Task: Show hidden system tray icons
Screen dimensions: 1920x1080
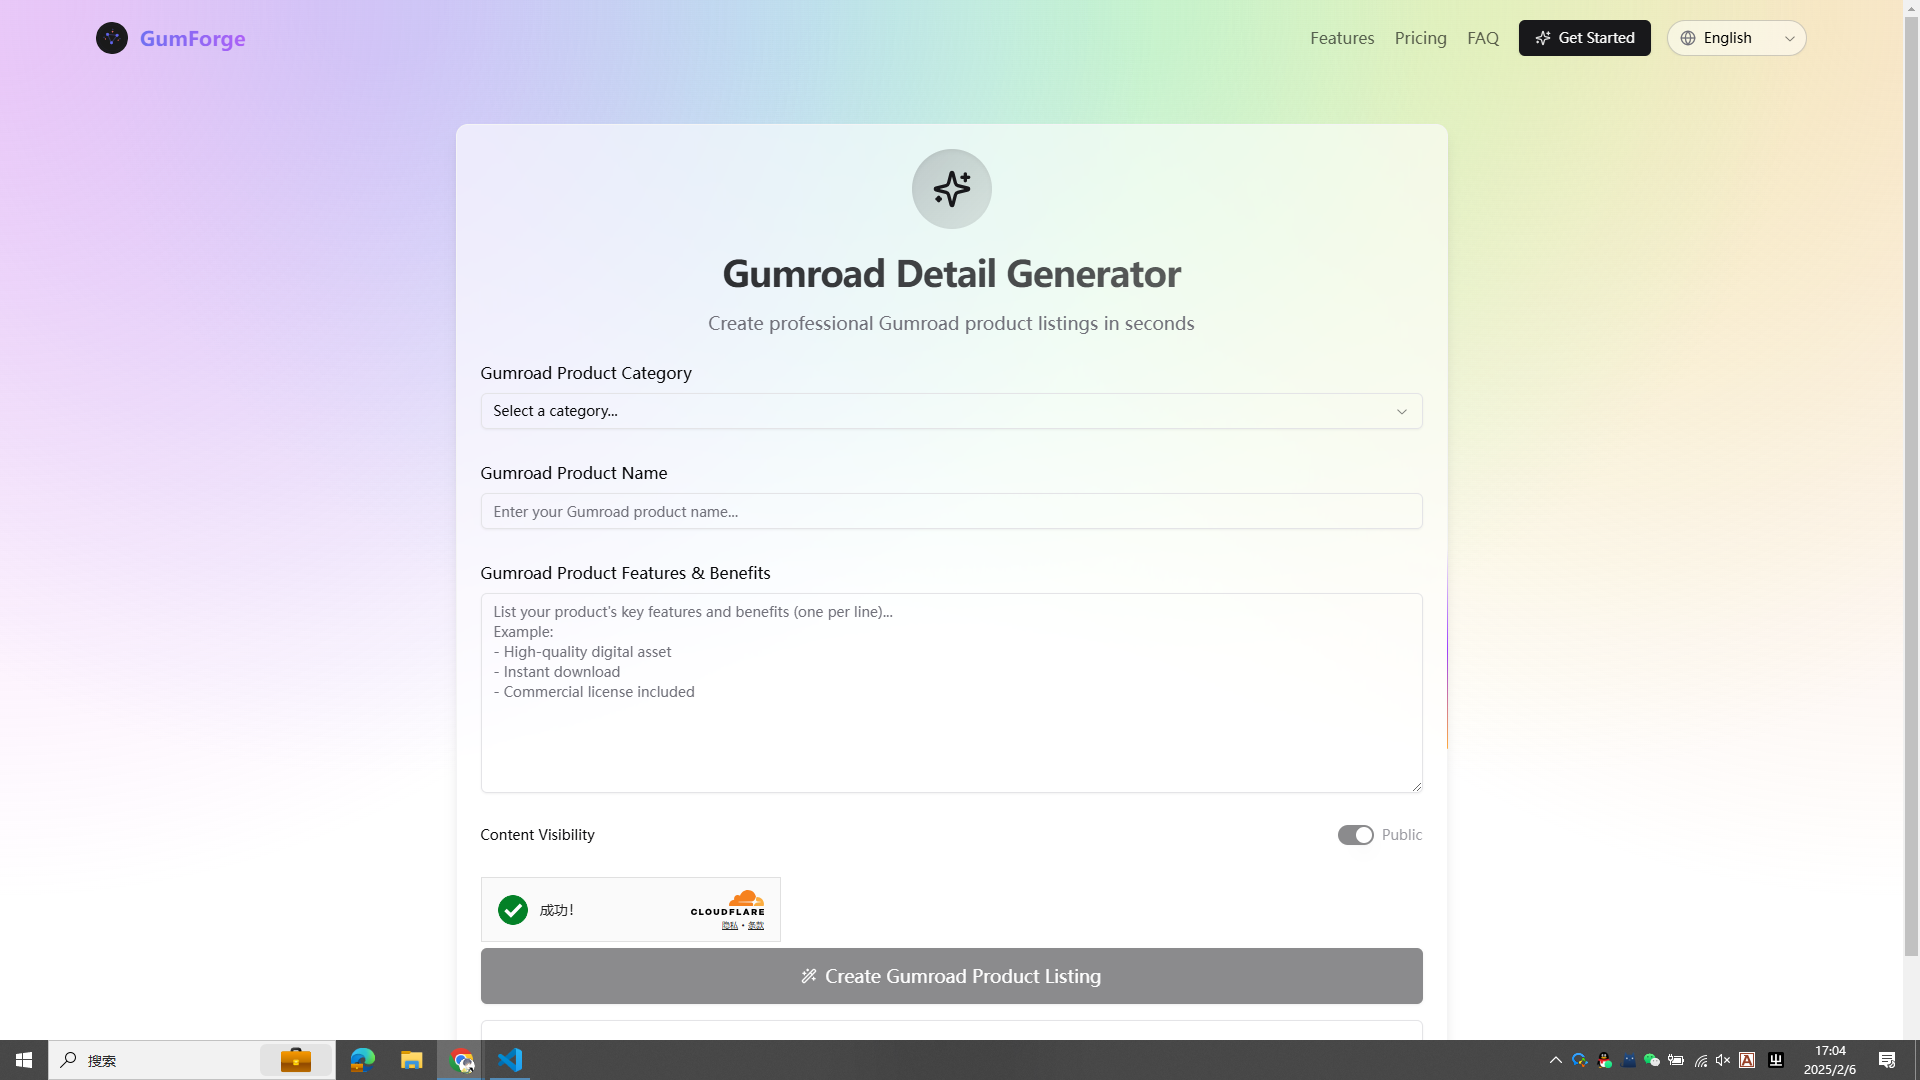Action: [x=1555, y=1060]
